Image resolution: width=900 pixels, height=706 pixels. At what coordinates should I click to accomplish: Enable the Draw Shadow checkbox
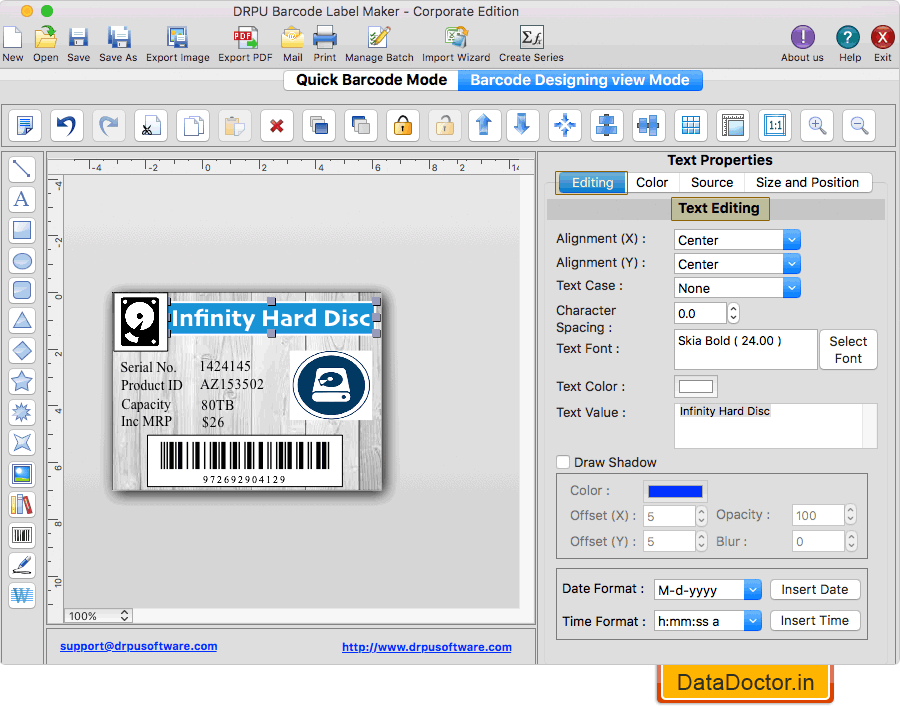point(563,462)
